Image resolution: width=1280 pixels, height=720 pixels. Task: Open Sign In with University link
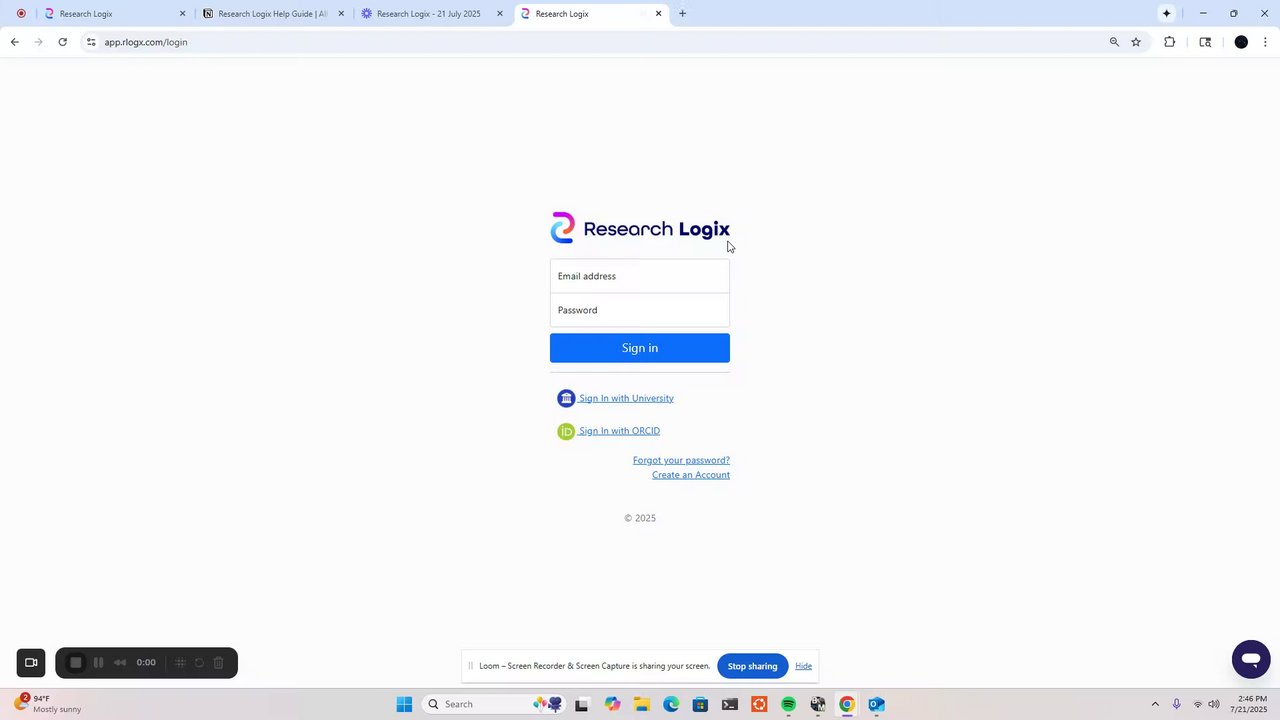point(626,398)
